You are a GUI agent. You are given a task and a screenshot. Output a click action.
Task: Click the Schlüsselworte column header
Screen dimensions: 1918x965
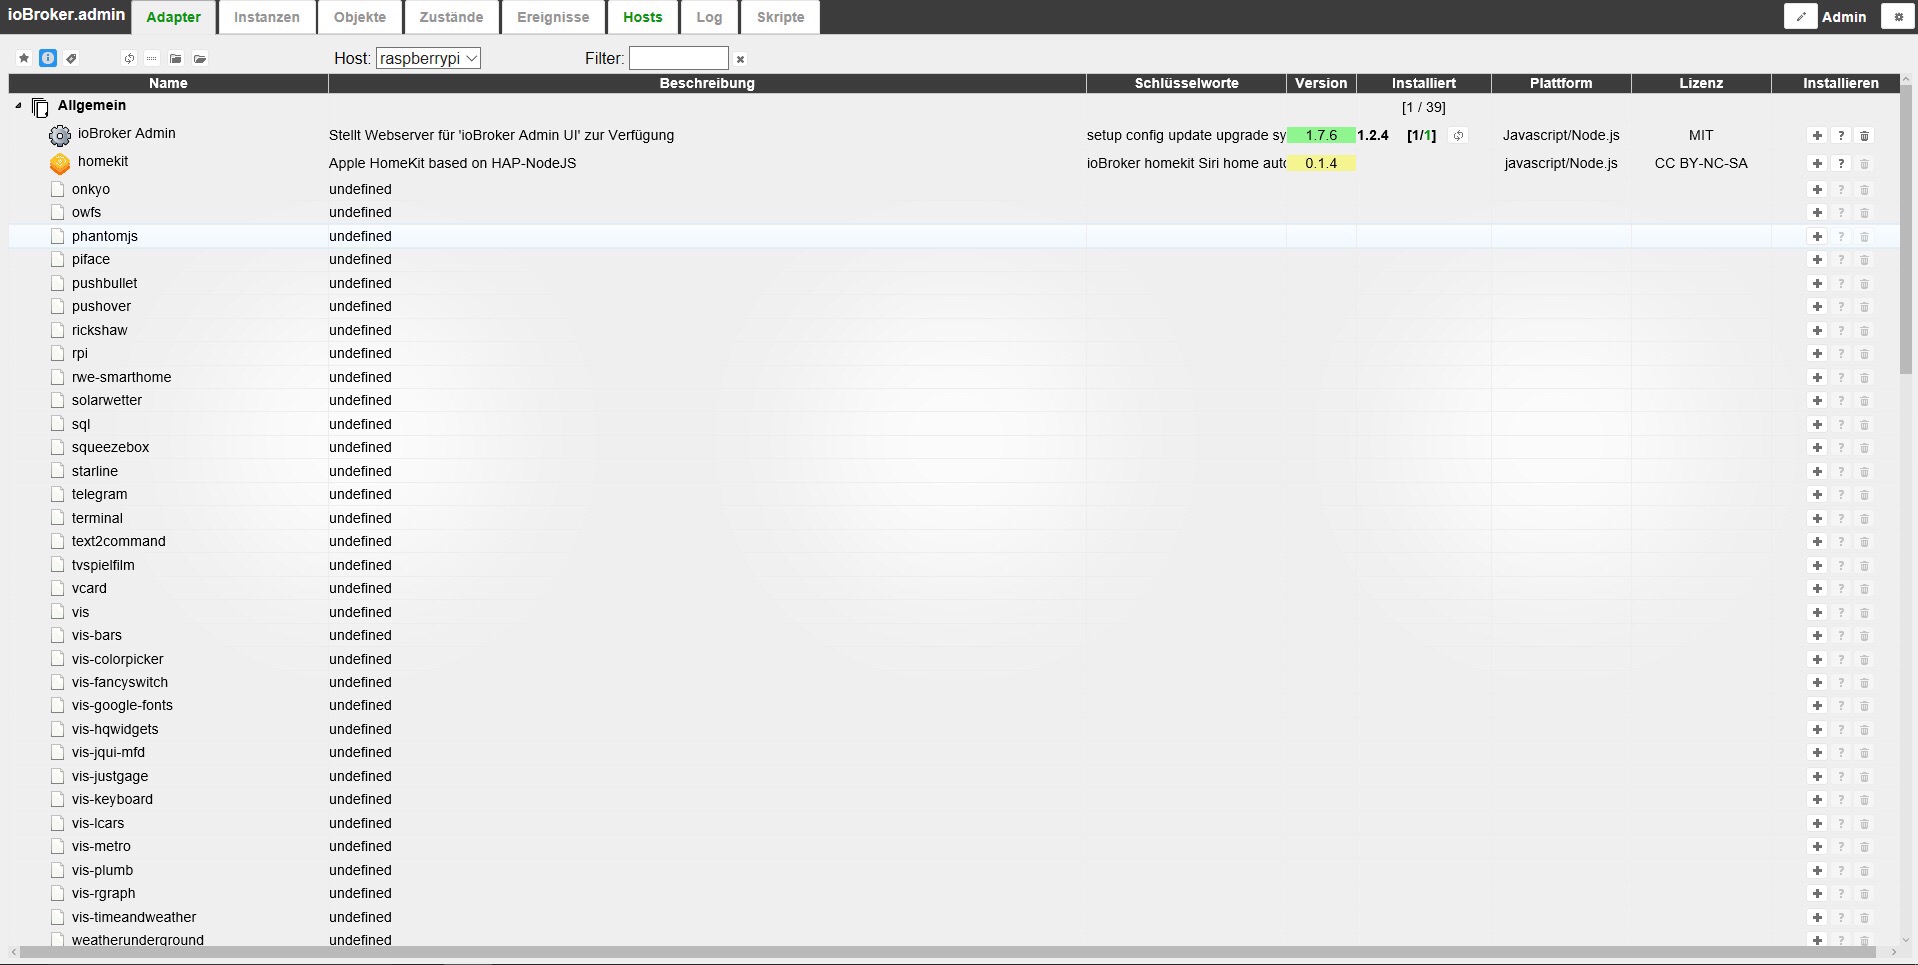tap(1186, 83)
